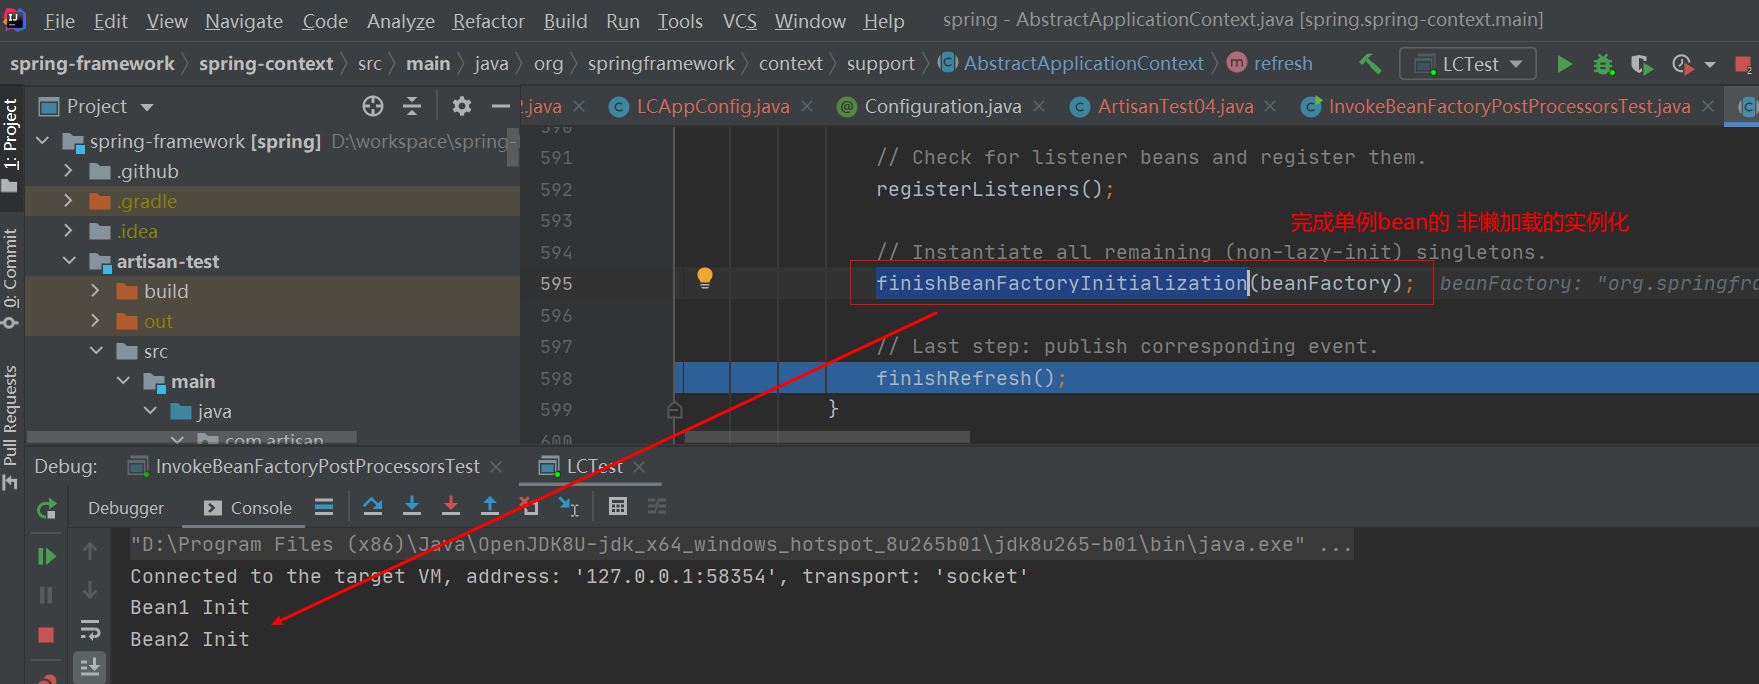Stop LCTest in the debug panel
Viewport: 1759px width, 684px height.
point(46,635)
